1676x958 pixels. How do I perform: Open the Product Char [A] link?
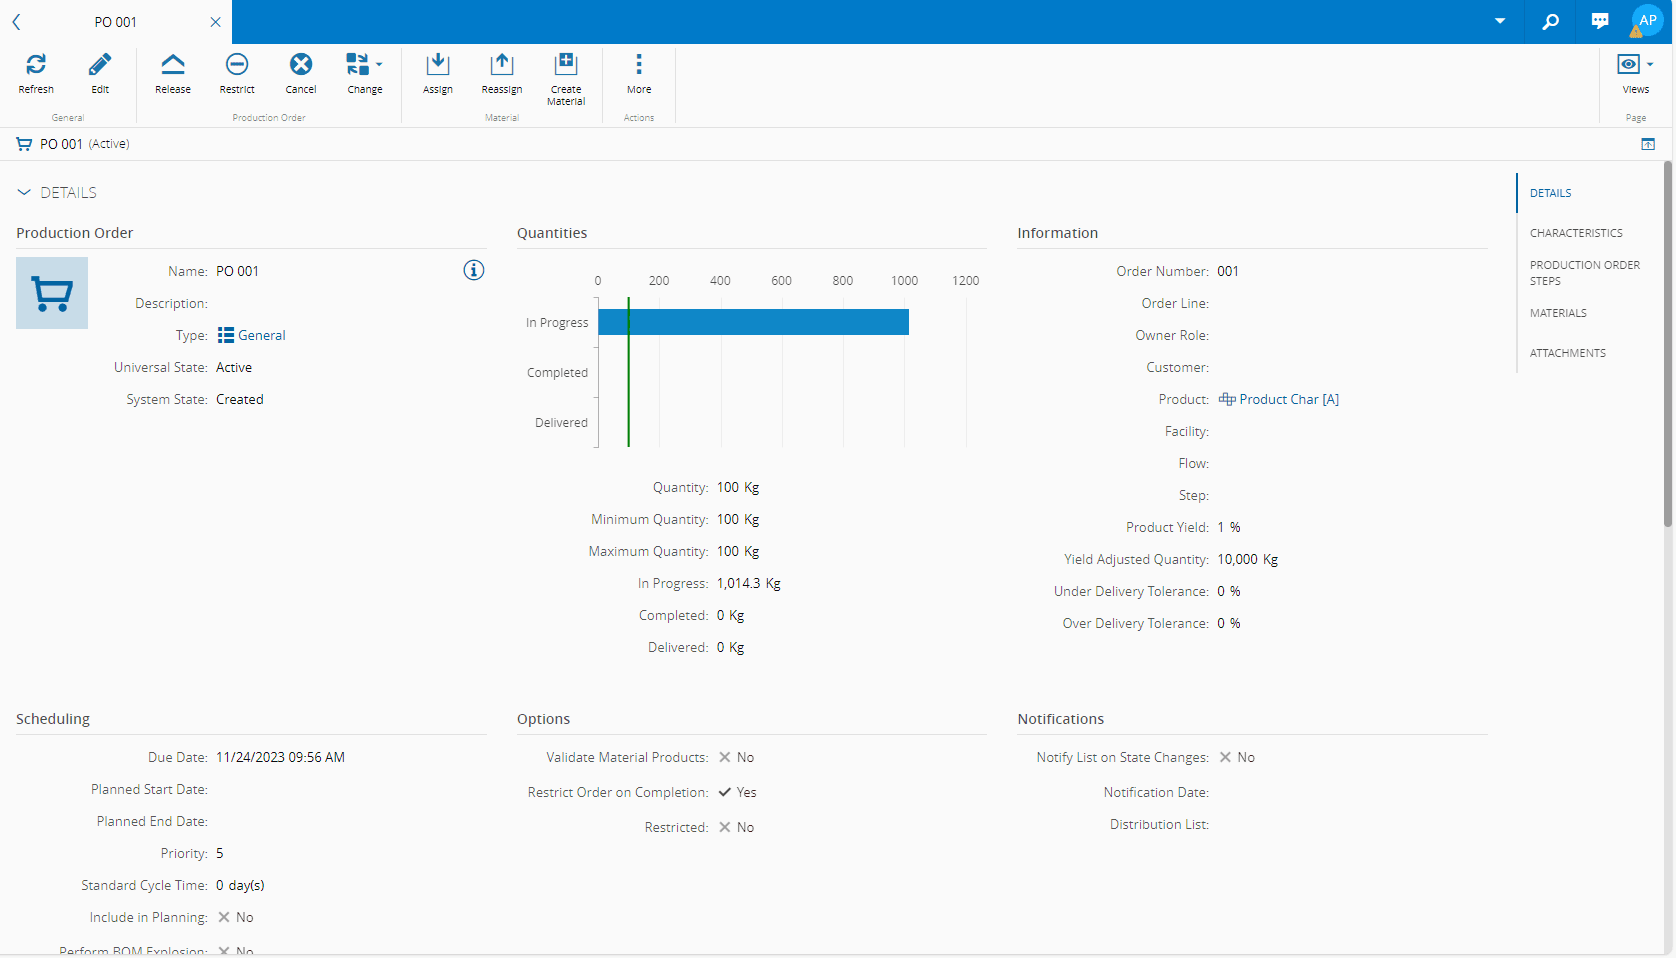pyautogui.click(x=1288, y=399)
